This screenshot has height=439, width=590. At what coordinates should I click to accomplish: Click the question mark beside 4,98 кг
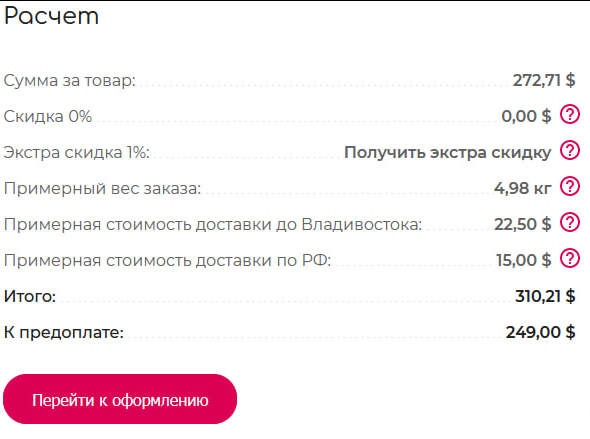coord(570,187)
